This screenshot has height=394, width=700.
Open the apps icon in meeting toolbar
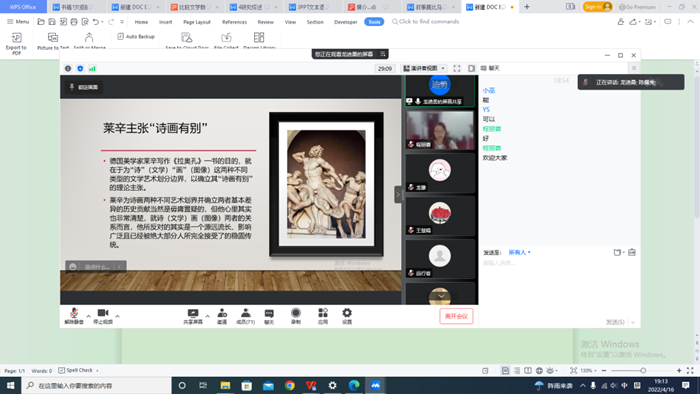coord(323,313)
